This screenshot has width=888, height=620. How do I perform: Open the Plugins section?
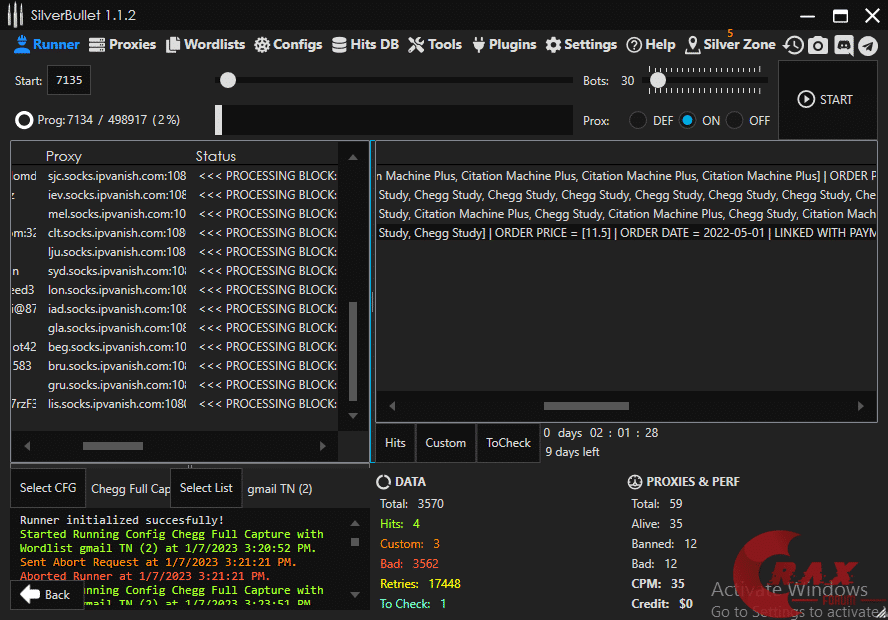click(504, 44)
